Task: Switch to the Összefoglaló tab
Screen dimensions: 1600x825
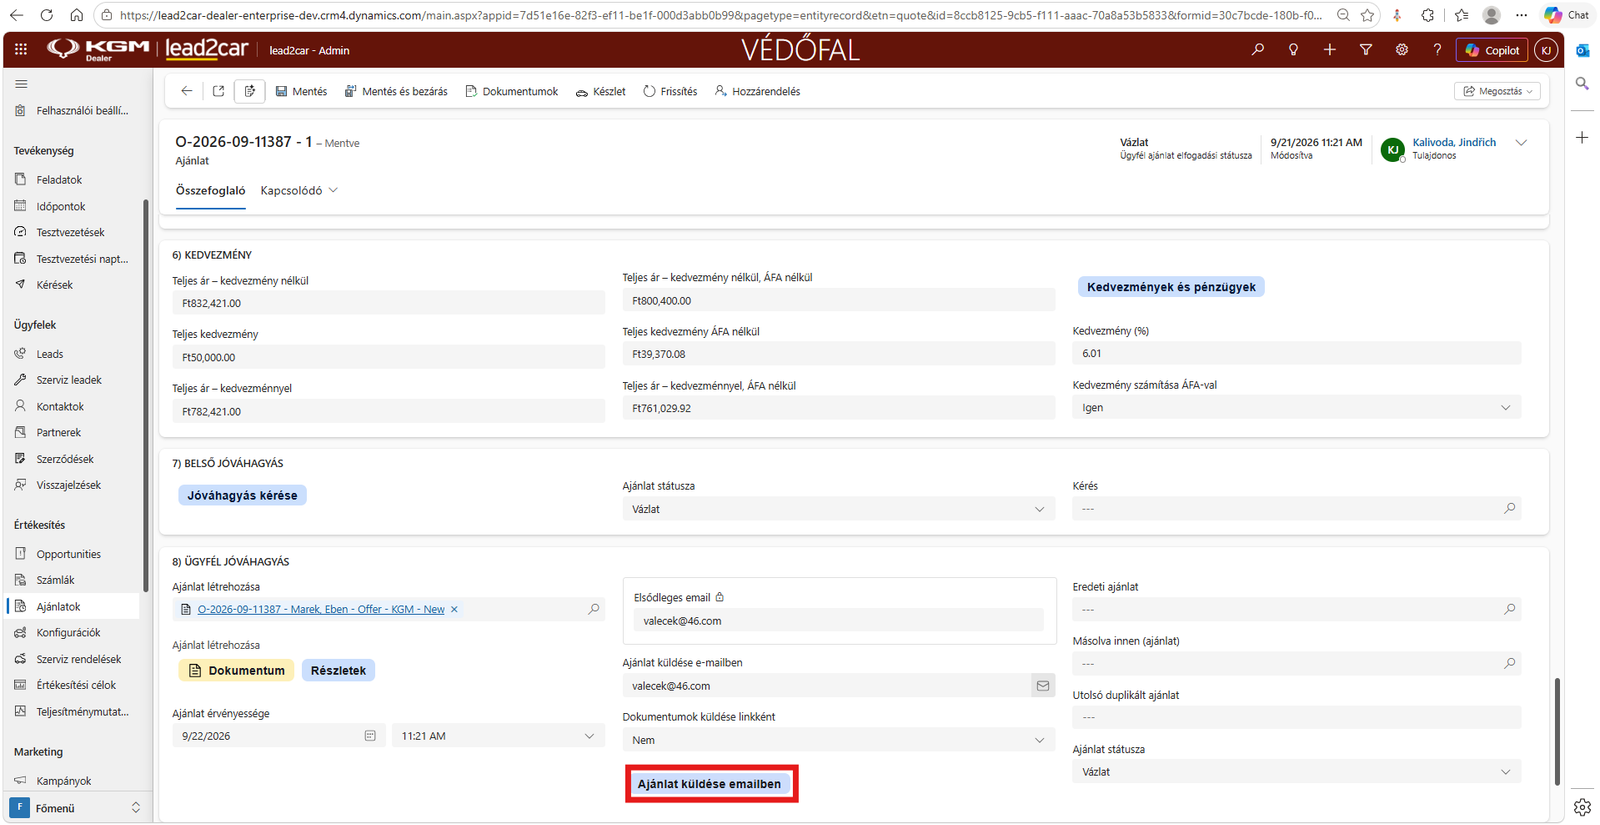Action: (x=210, y=190)
